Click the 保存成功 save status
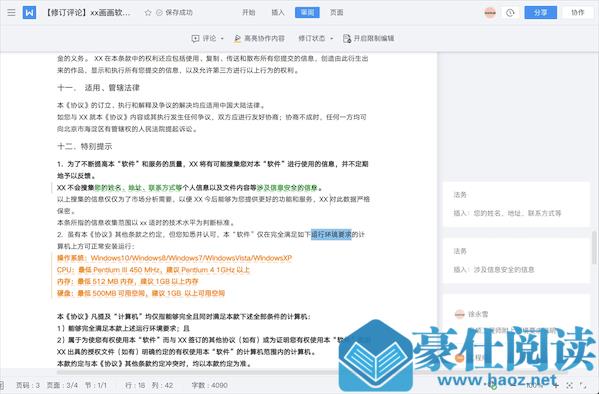This screenshot has width=599, height=394. tap(175, 13)
